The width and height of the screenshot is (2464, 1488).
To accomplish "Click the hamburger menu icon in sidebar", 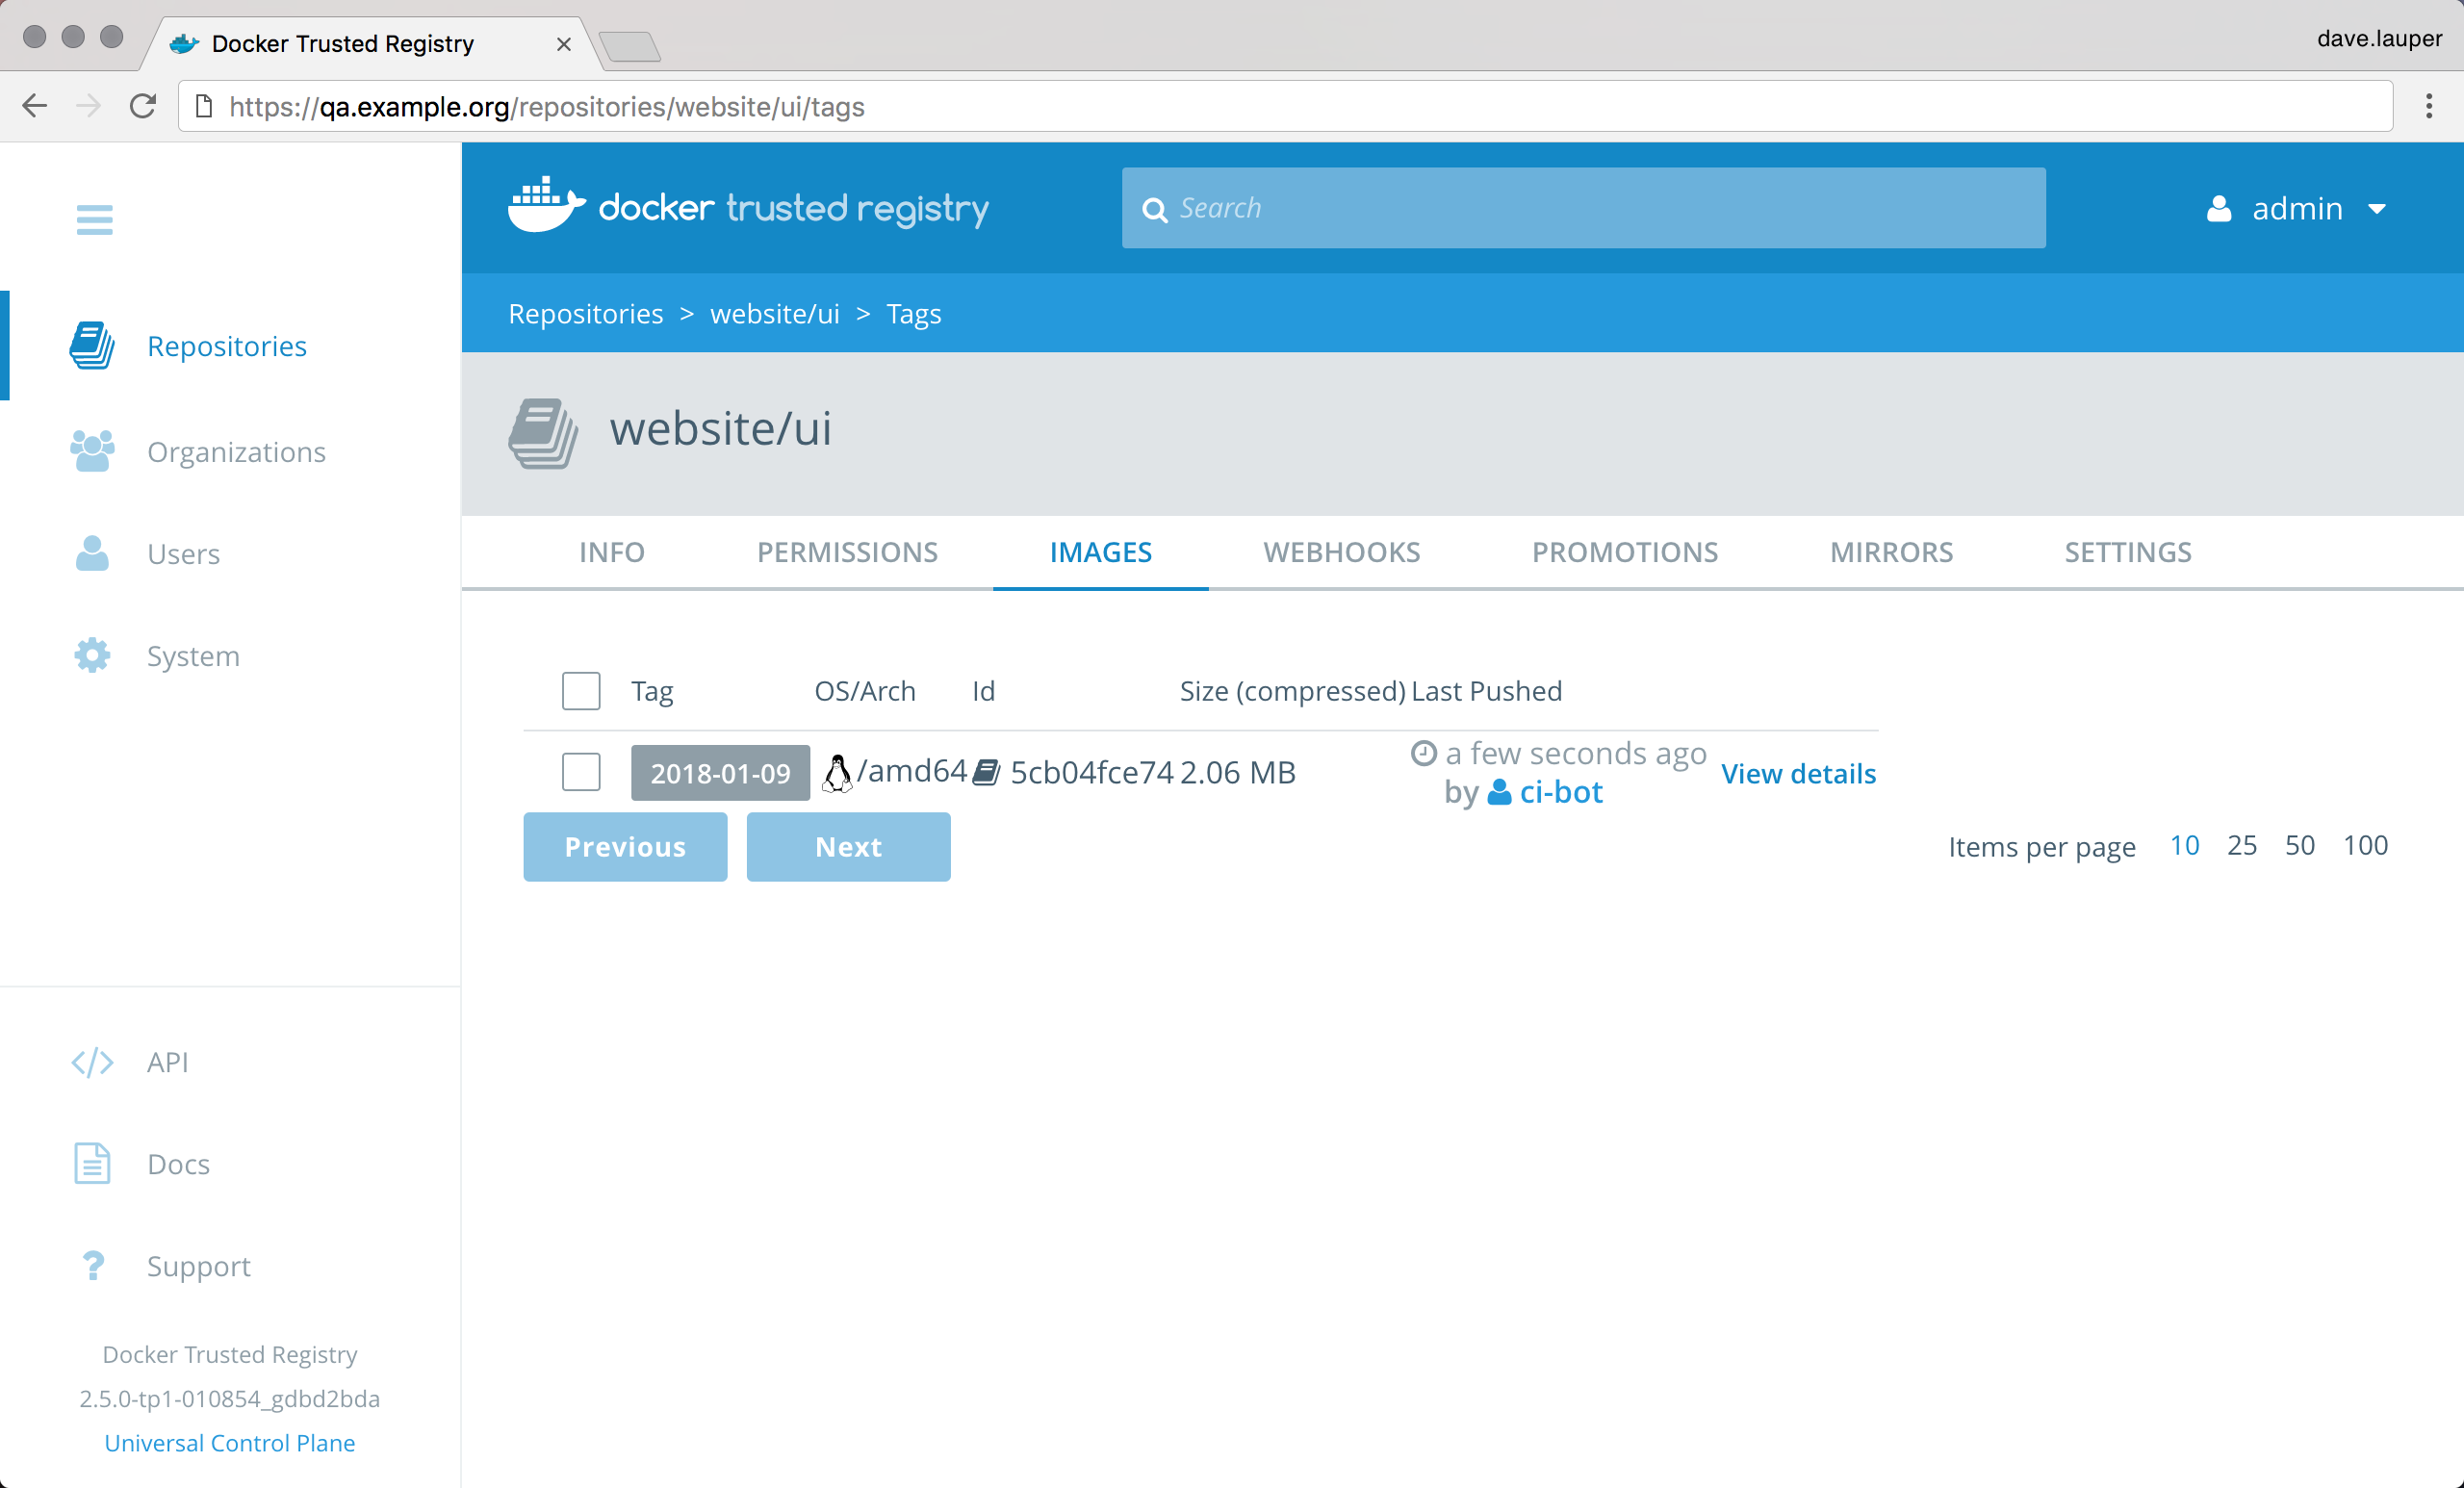I will (94, 219).
